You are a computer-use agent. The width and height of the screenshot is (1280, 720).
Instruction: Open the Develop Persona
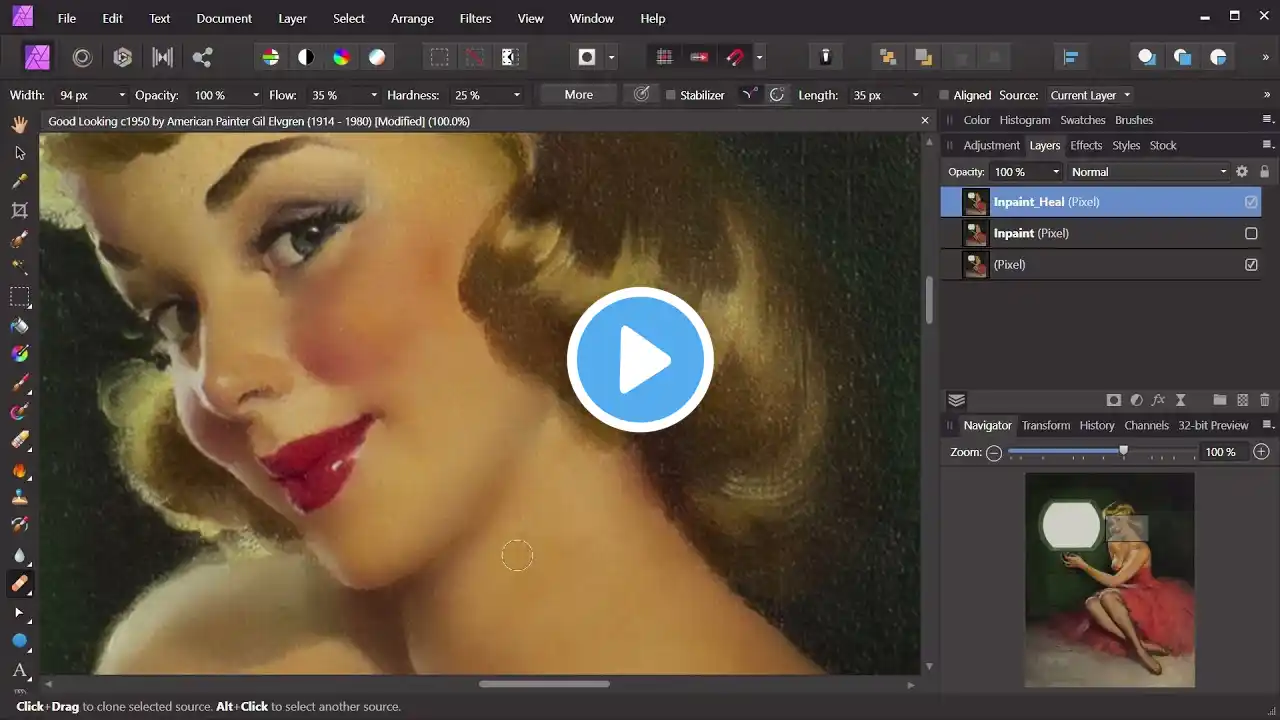[x=122, y=57]
